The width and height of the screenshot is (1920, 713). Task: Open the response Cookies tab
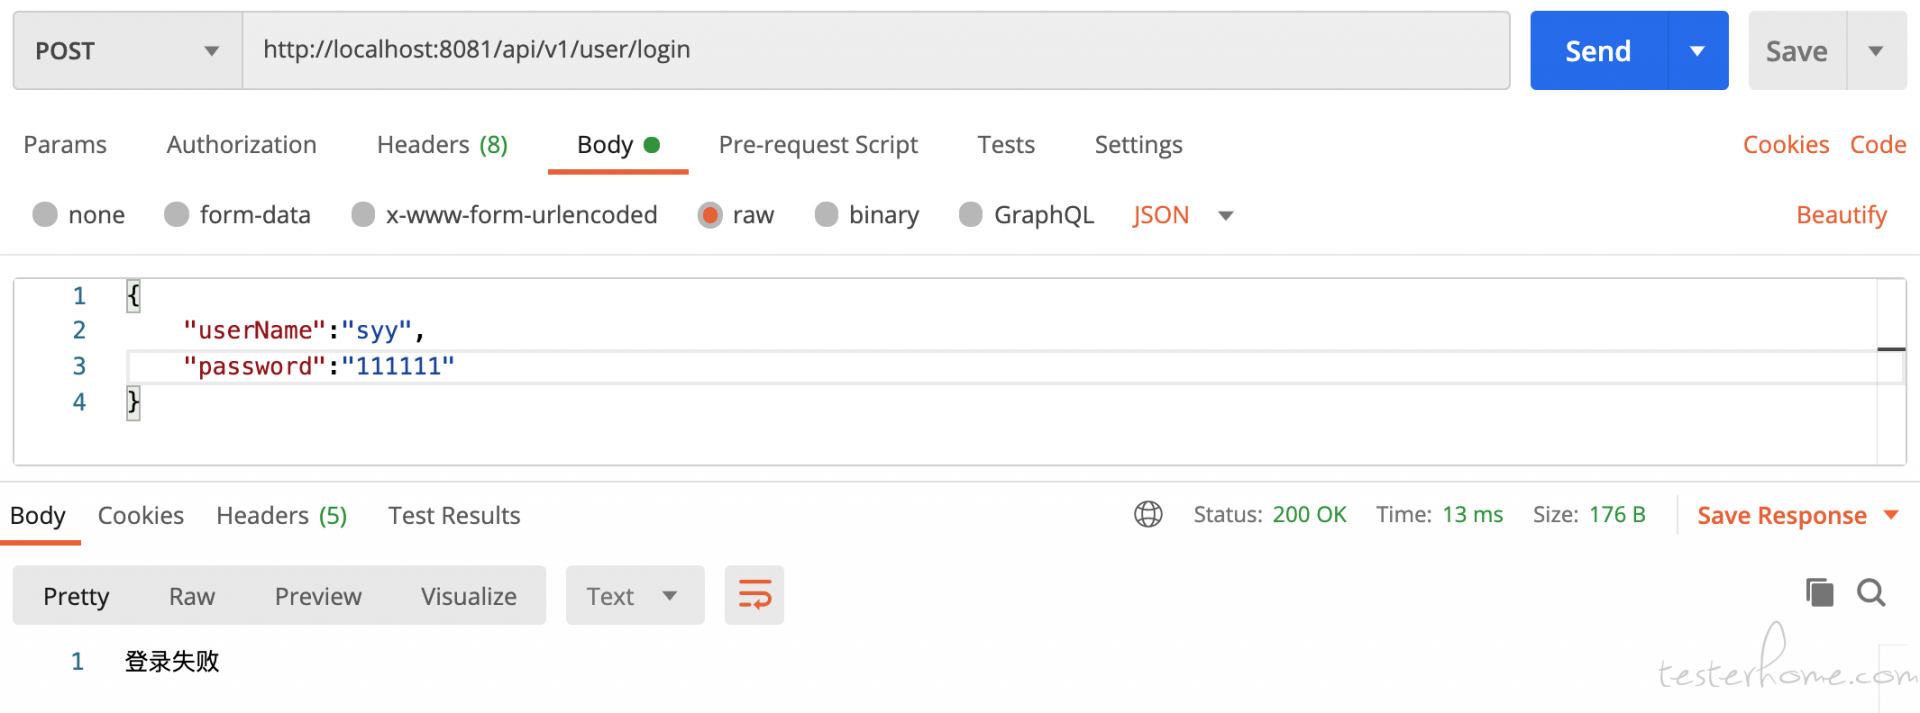pyautogui.click(x=141, y=515)
